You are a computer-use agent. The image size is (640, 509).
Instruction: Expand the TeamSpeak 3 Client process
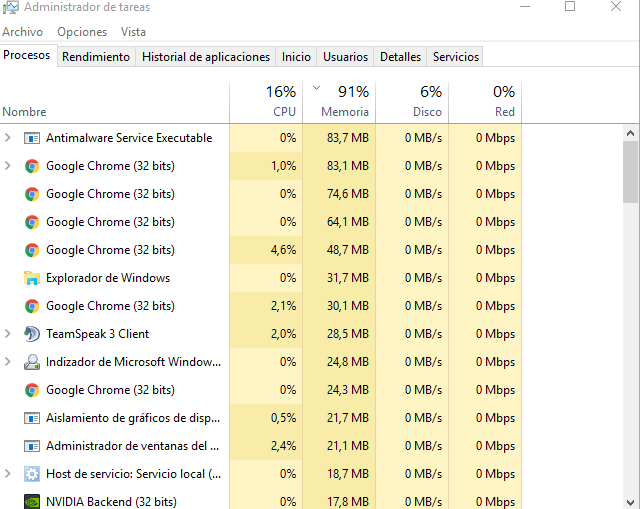click(7, 334)
